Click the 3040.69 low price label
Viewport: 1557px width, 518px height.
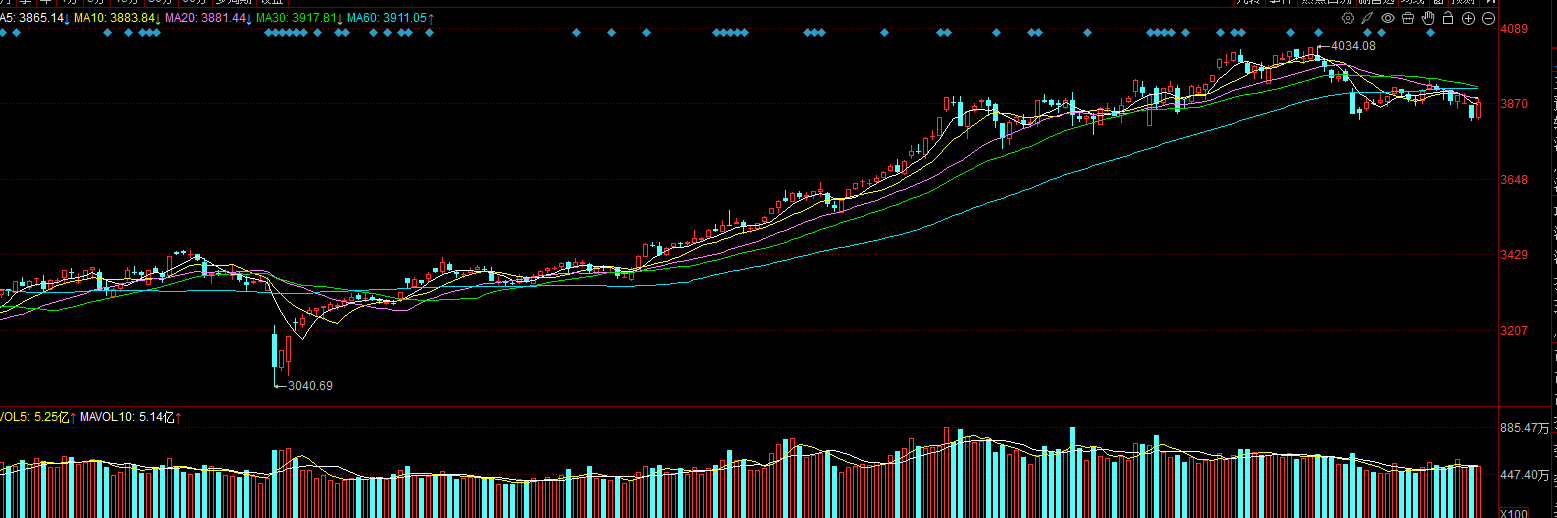point(310,385)
